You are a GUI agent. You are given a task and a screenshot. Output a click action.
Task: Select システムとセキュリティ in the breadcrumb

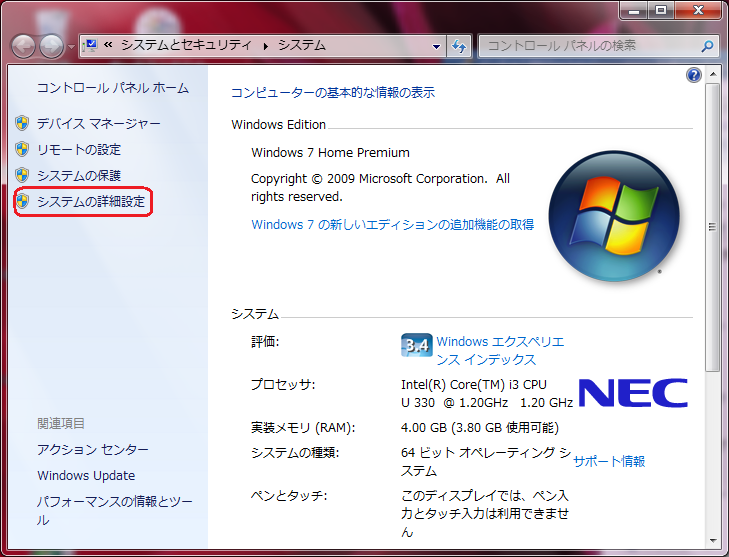point(186,45)
